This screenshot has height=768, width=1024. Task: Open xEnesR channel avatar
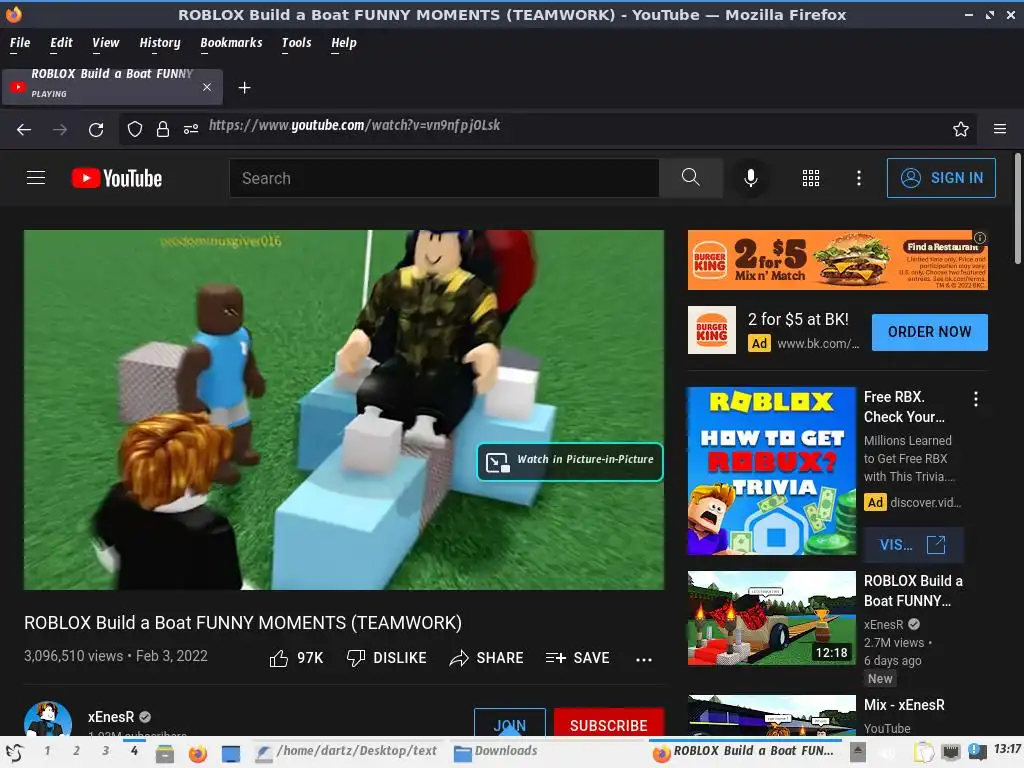[x=48, y=719]
